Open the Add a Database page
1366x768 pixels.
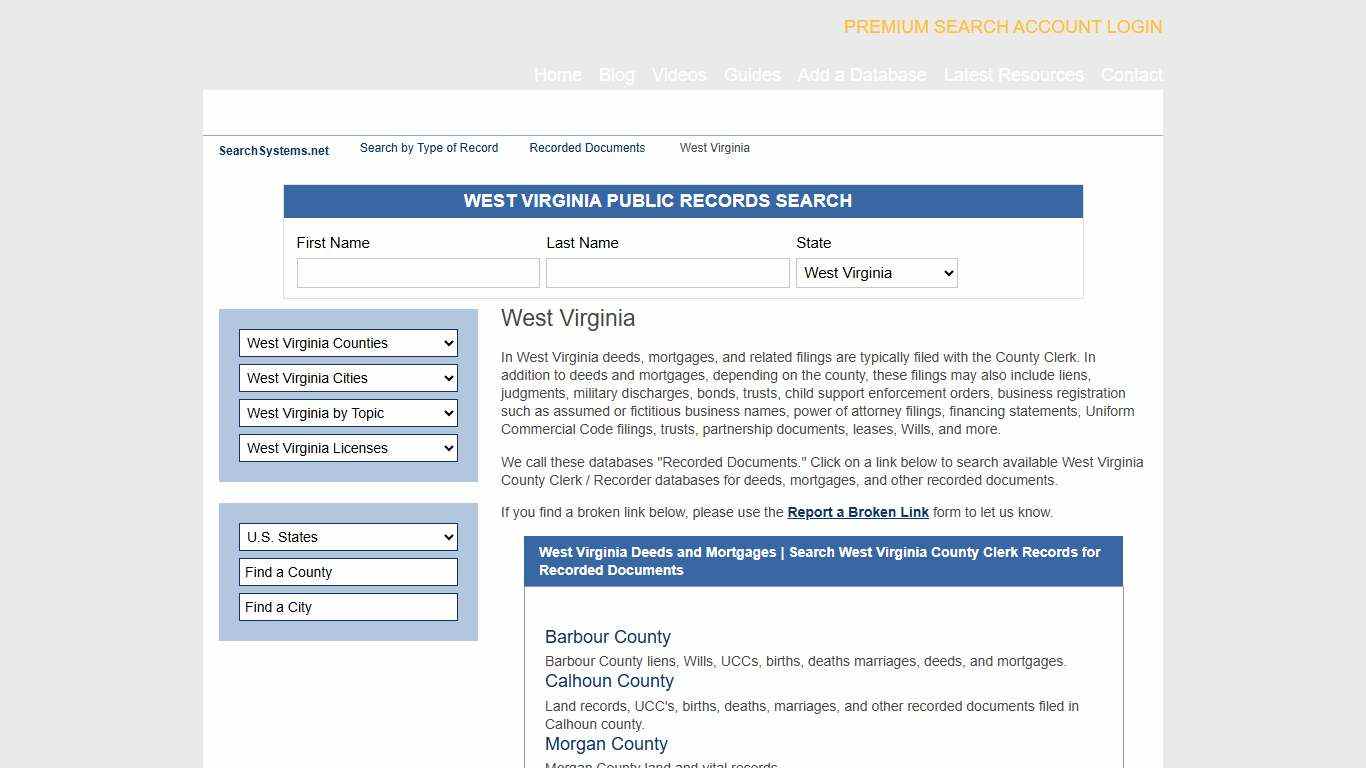point(862,75)
